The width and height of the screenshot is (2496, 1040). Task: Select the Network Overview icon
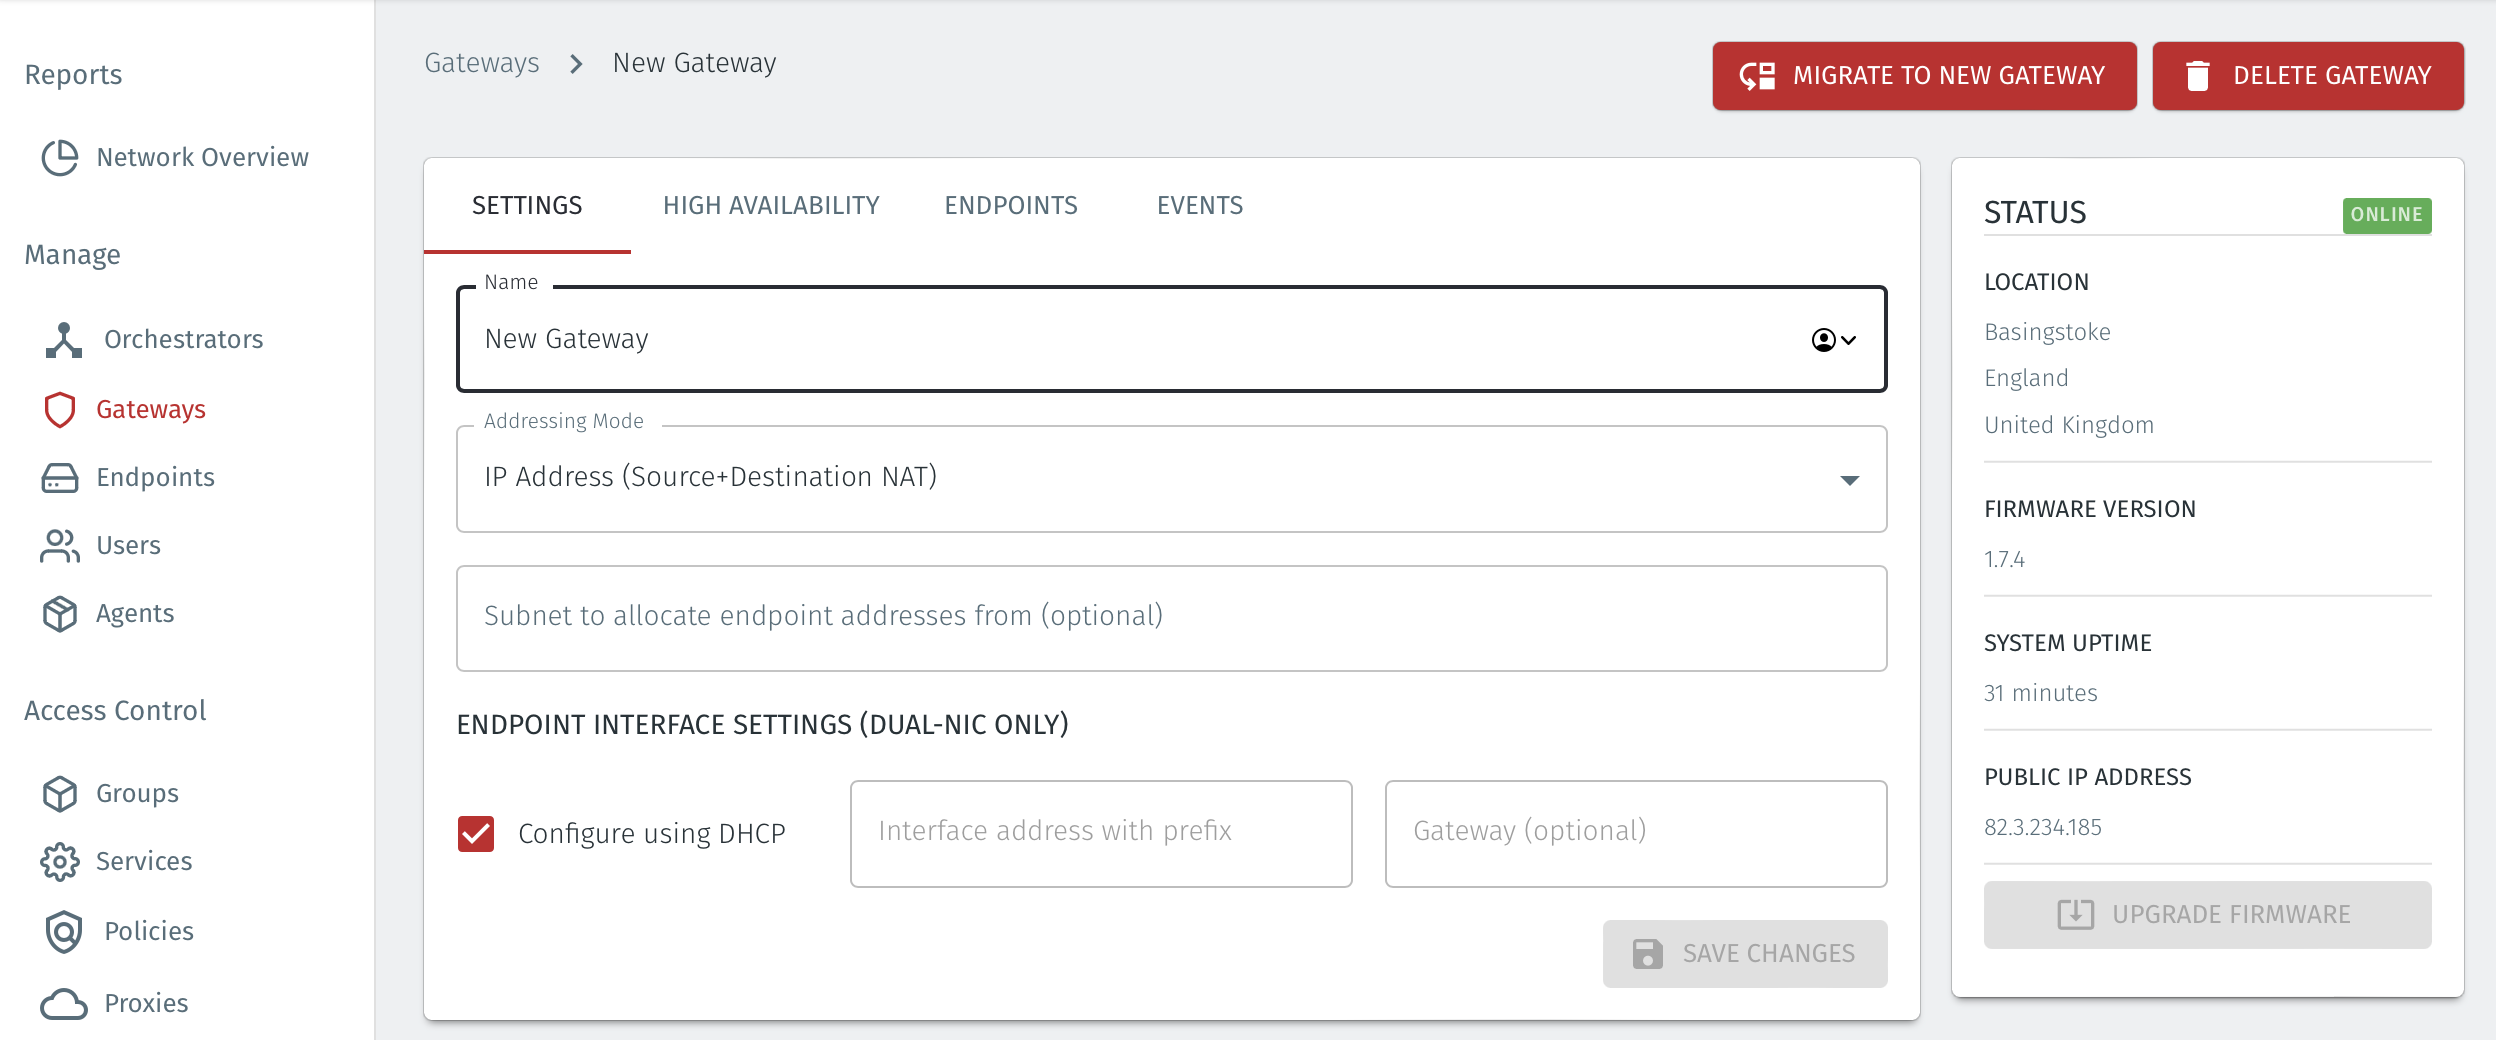point(59,157)
